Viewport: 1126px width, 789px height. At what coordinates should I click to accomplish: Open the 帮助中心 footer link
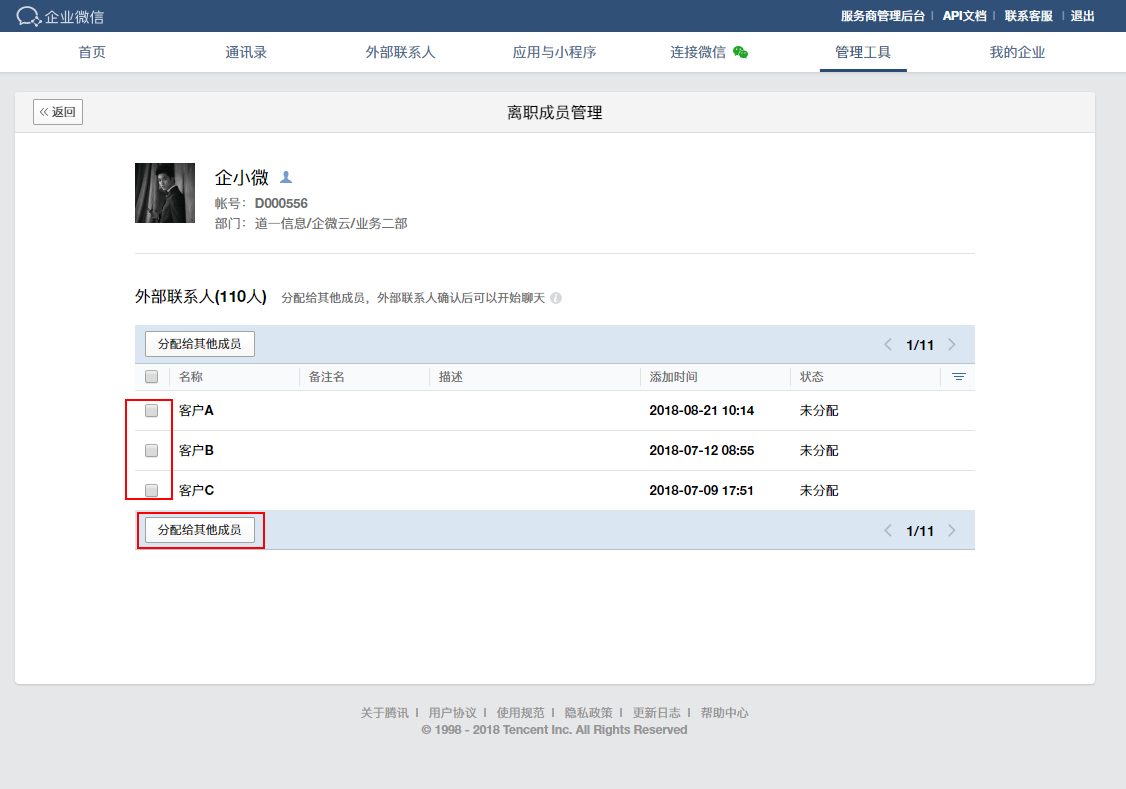(x=726, y=712)
